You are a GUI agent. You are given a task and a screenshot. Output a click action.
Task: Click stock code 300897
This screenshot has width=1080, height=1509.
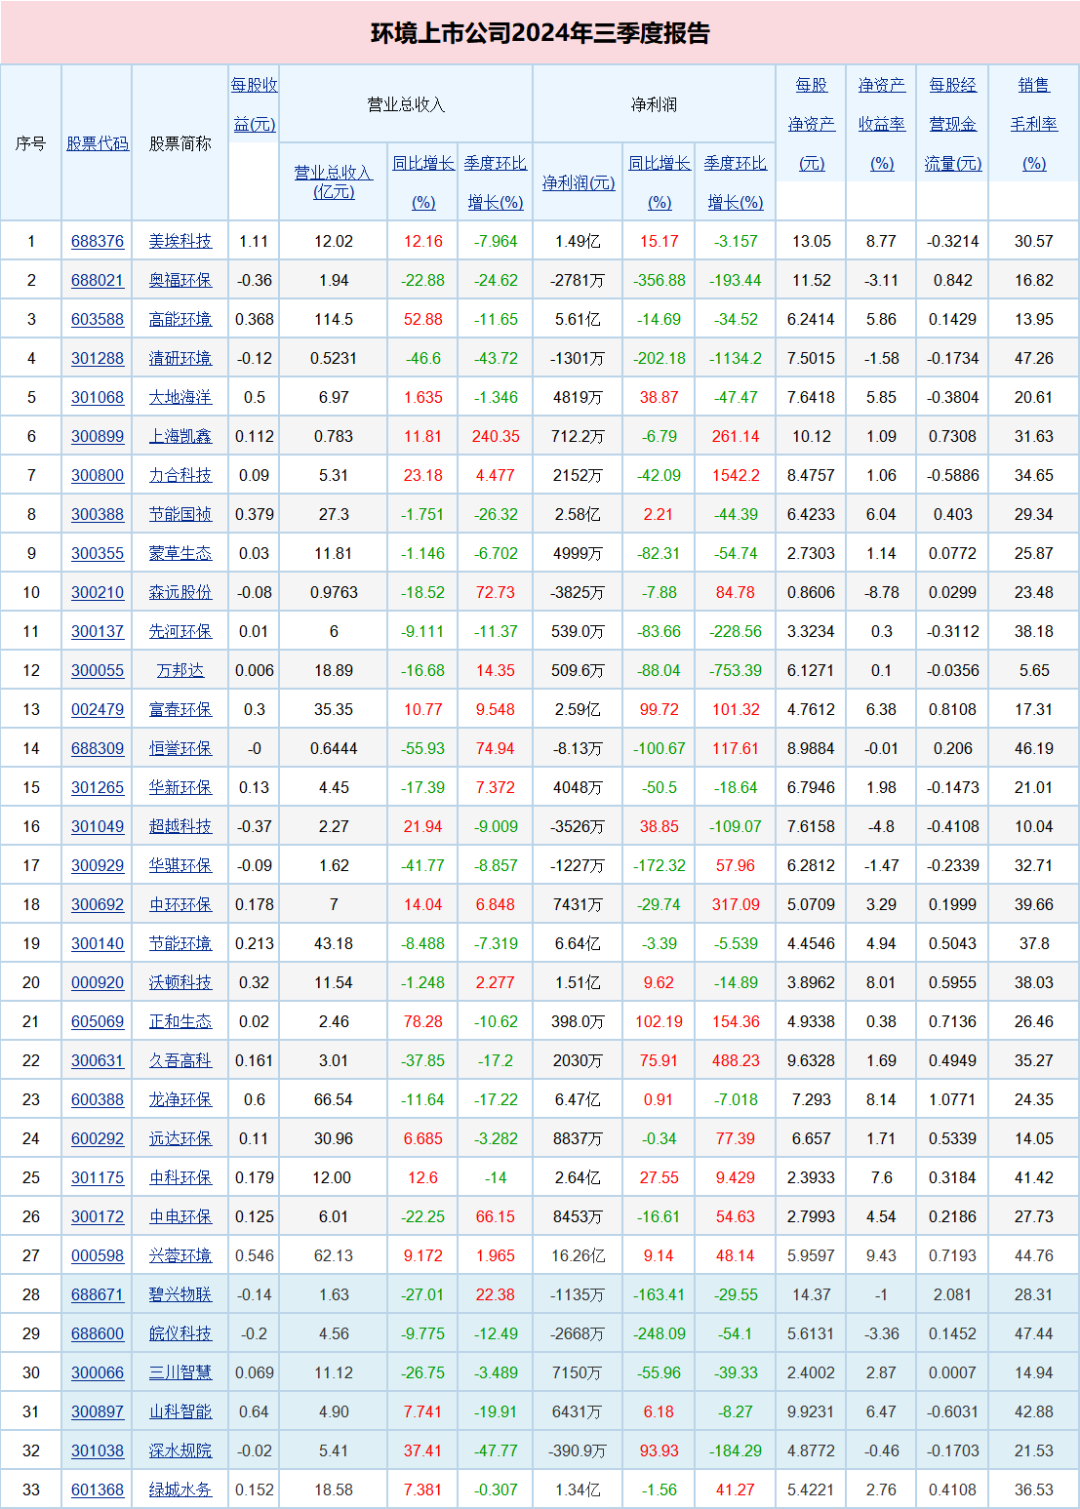point(97,1411)
